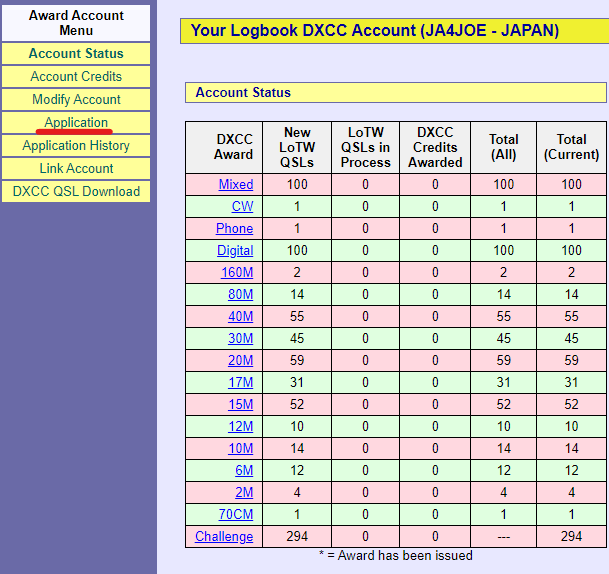Open the 20M band link
609x574 pixels.
pyautogui.click(x=240, y=360)
